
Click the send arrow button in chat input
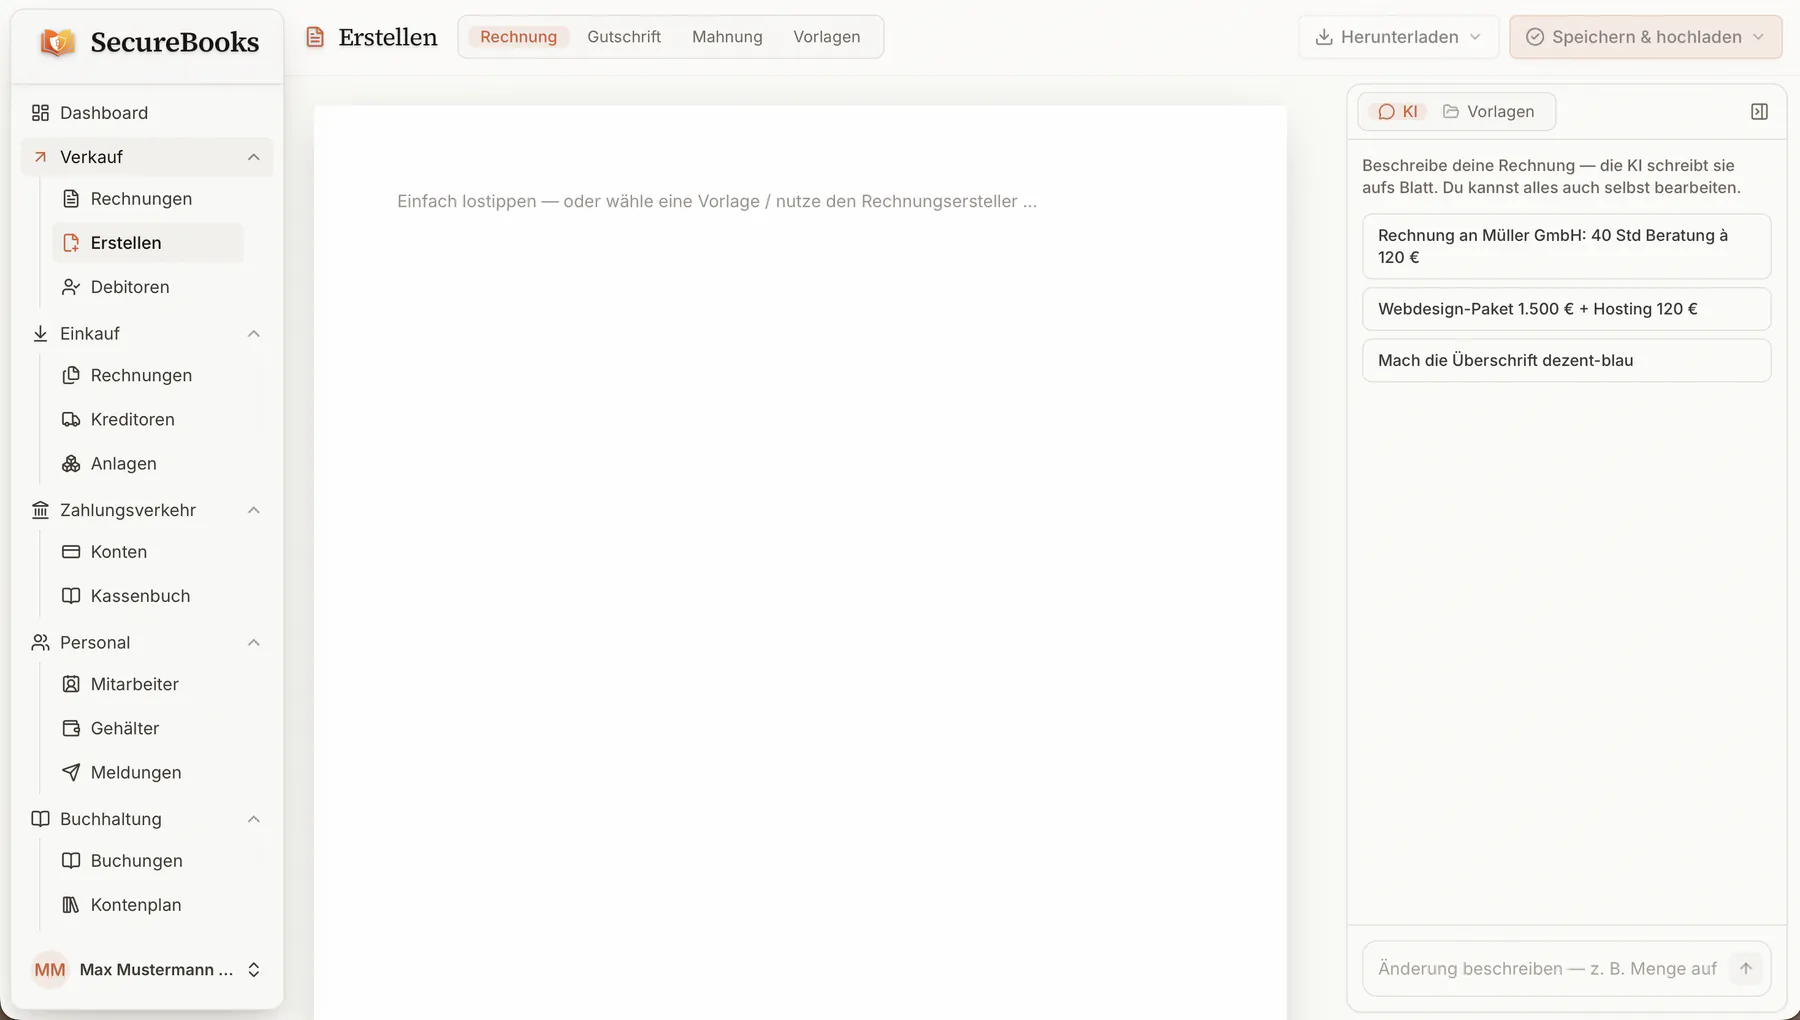(1746, 968)
